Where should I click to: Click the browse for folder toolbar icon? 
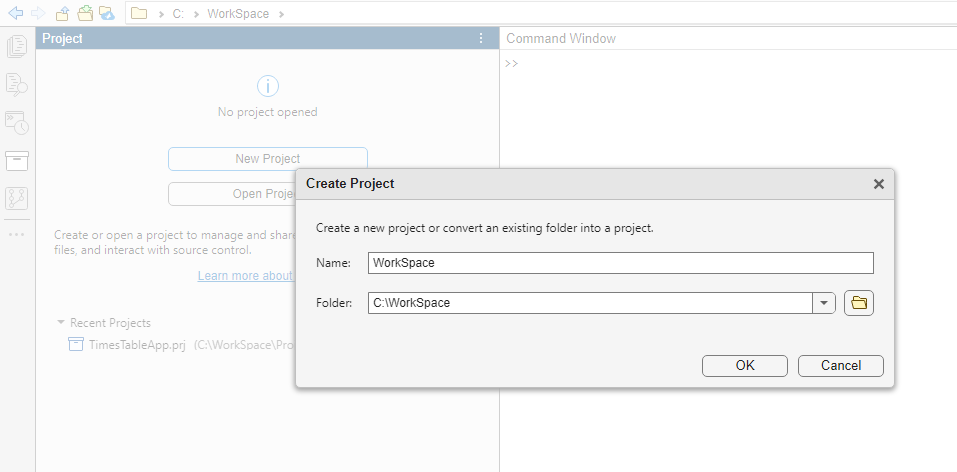coord(85,14)
